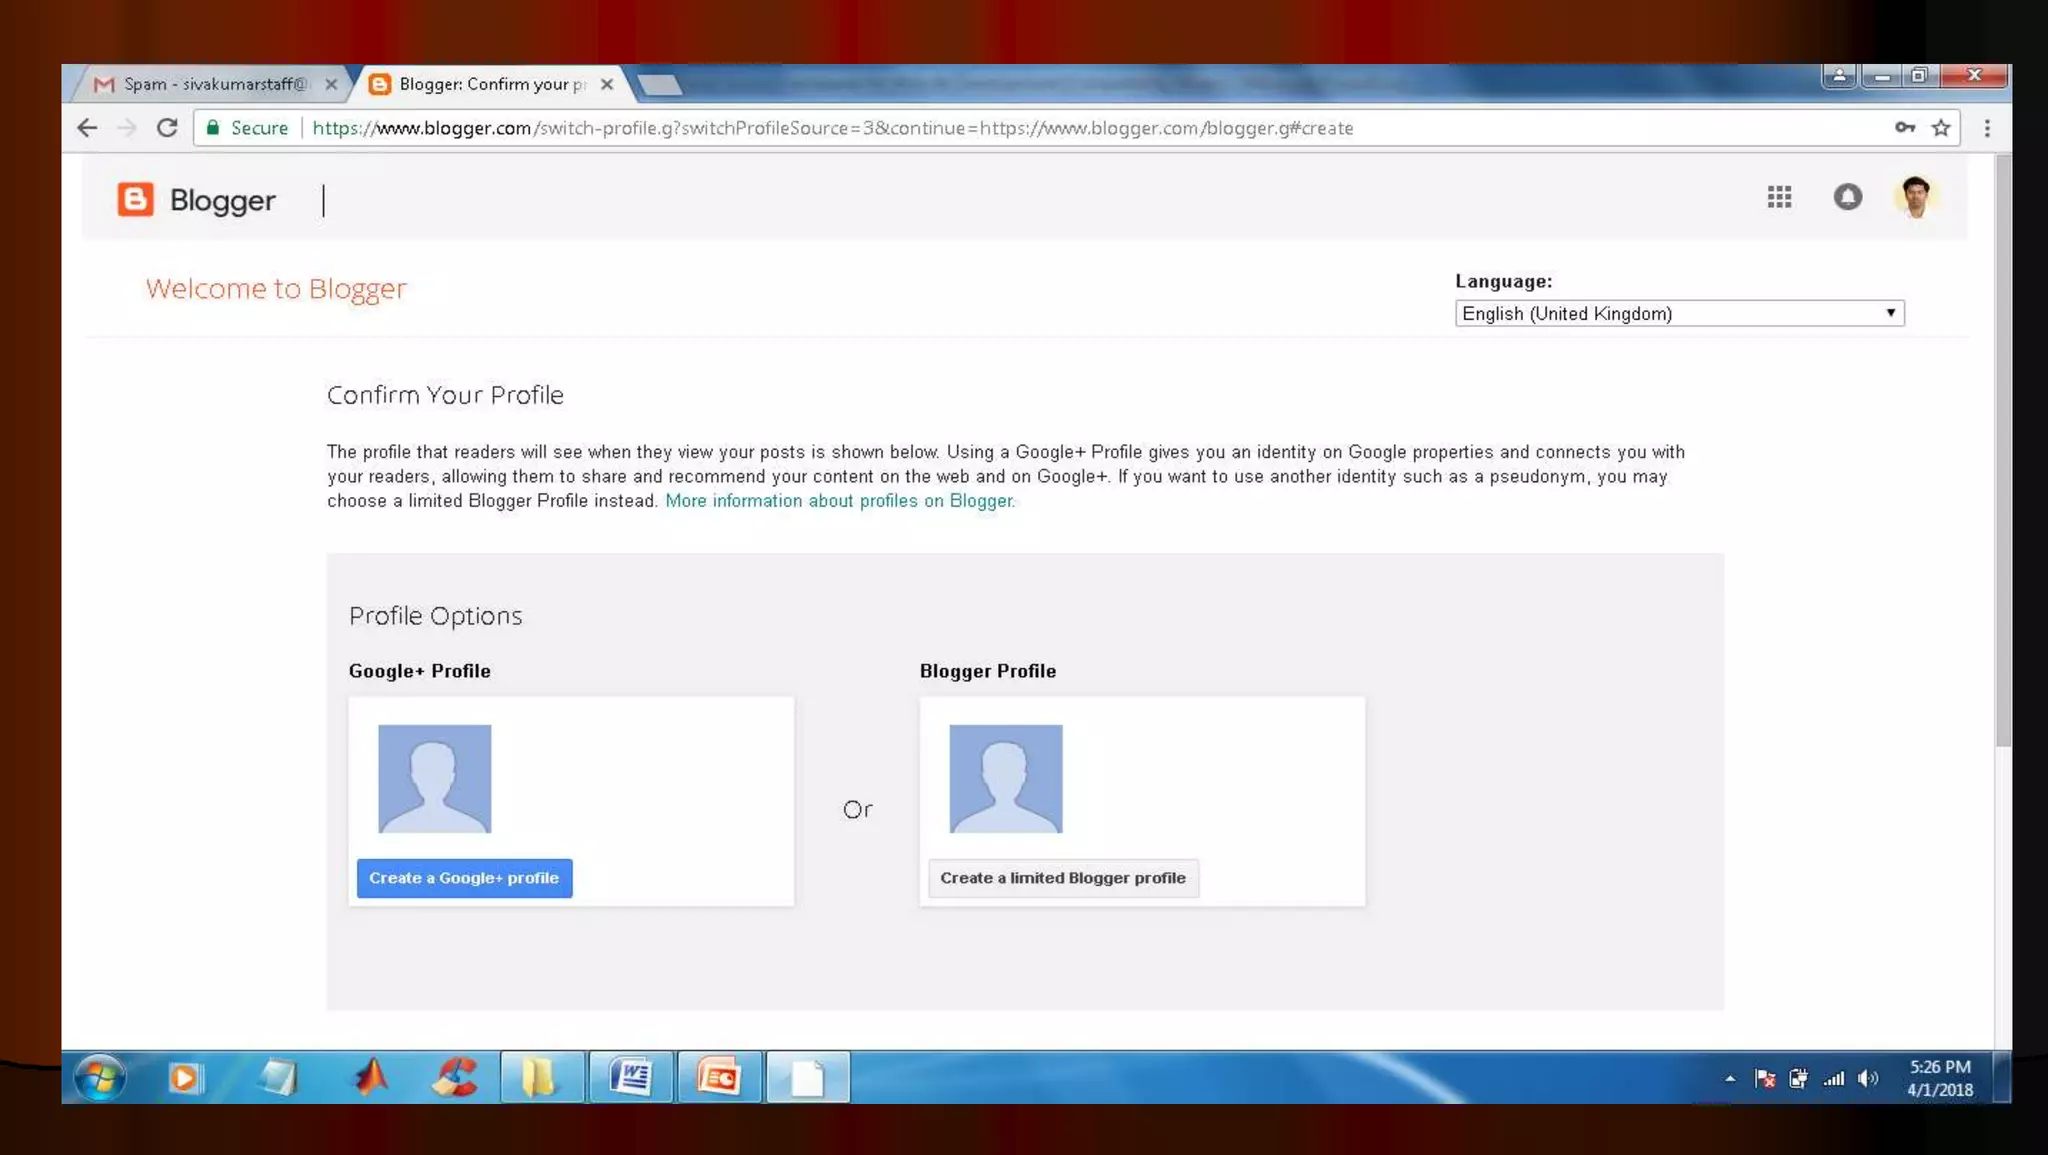This screenshot has height=1155, width=2048.
Task: Click the saved password key icon
Action: click(1904, 128)
